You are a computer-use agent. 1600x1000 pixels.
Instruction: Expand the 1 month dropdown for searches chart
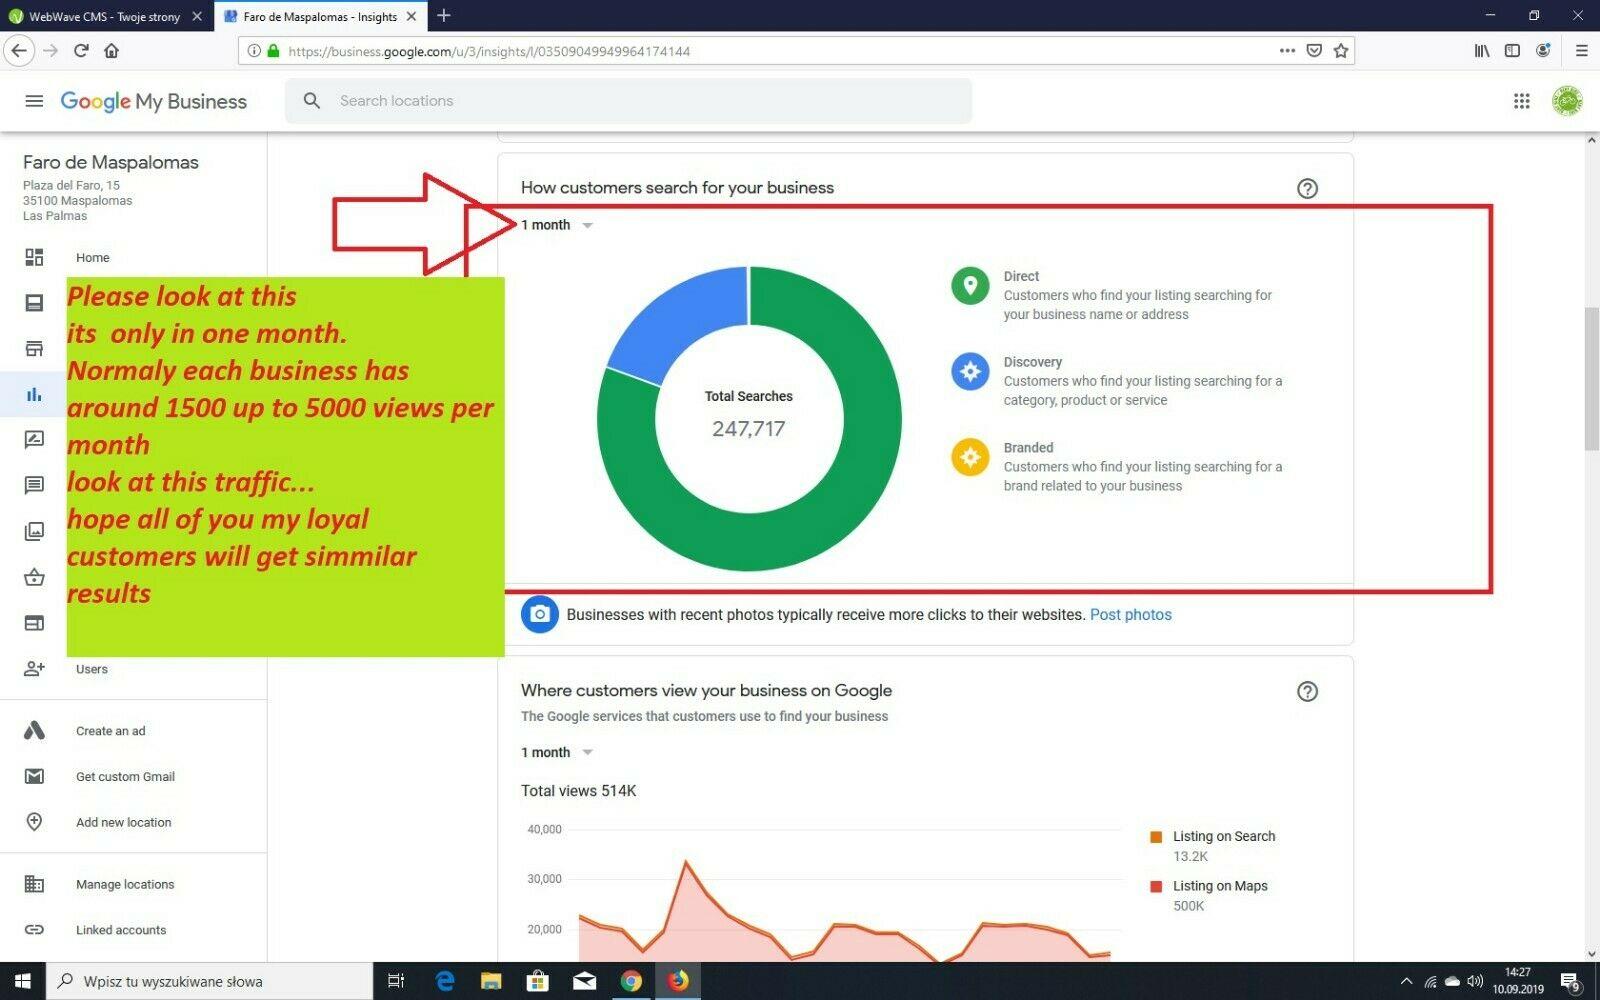click(556, 225)
